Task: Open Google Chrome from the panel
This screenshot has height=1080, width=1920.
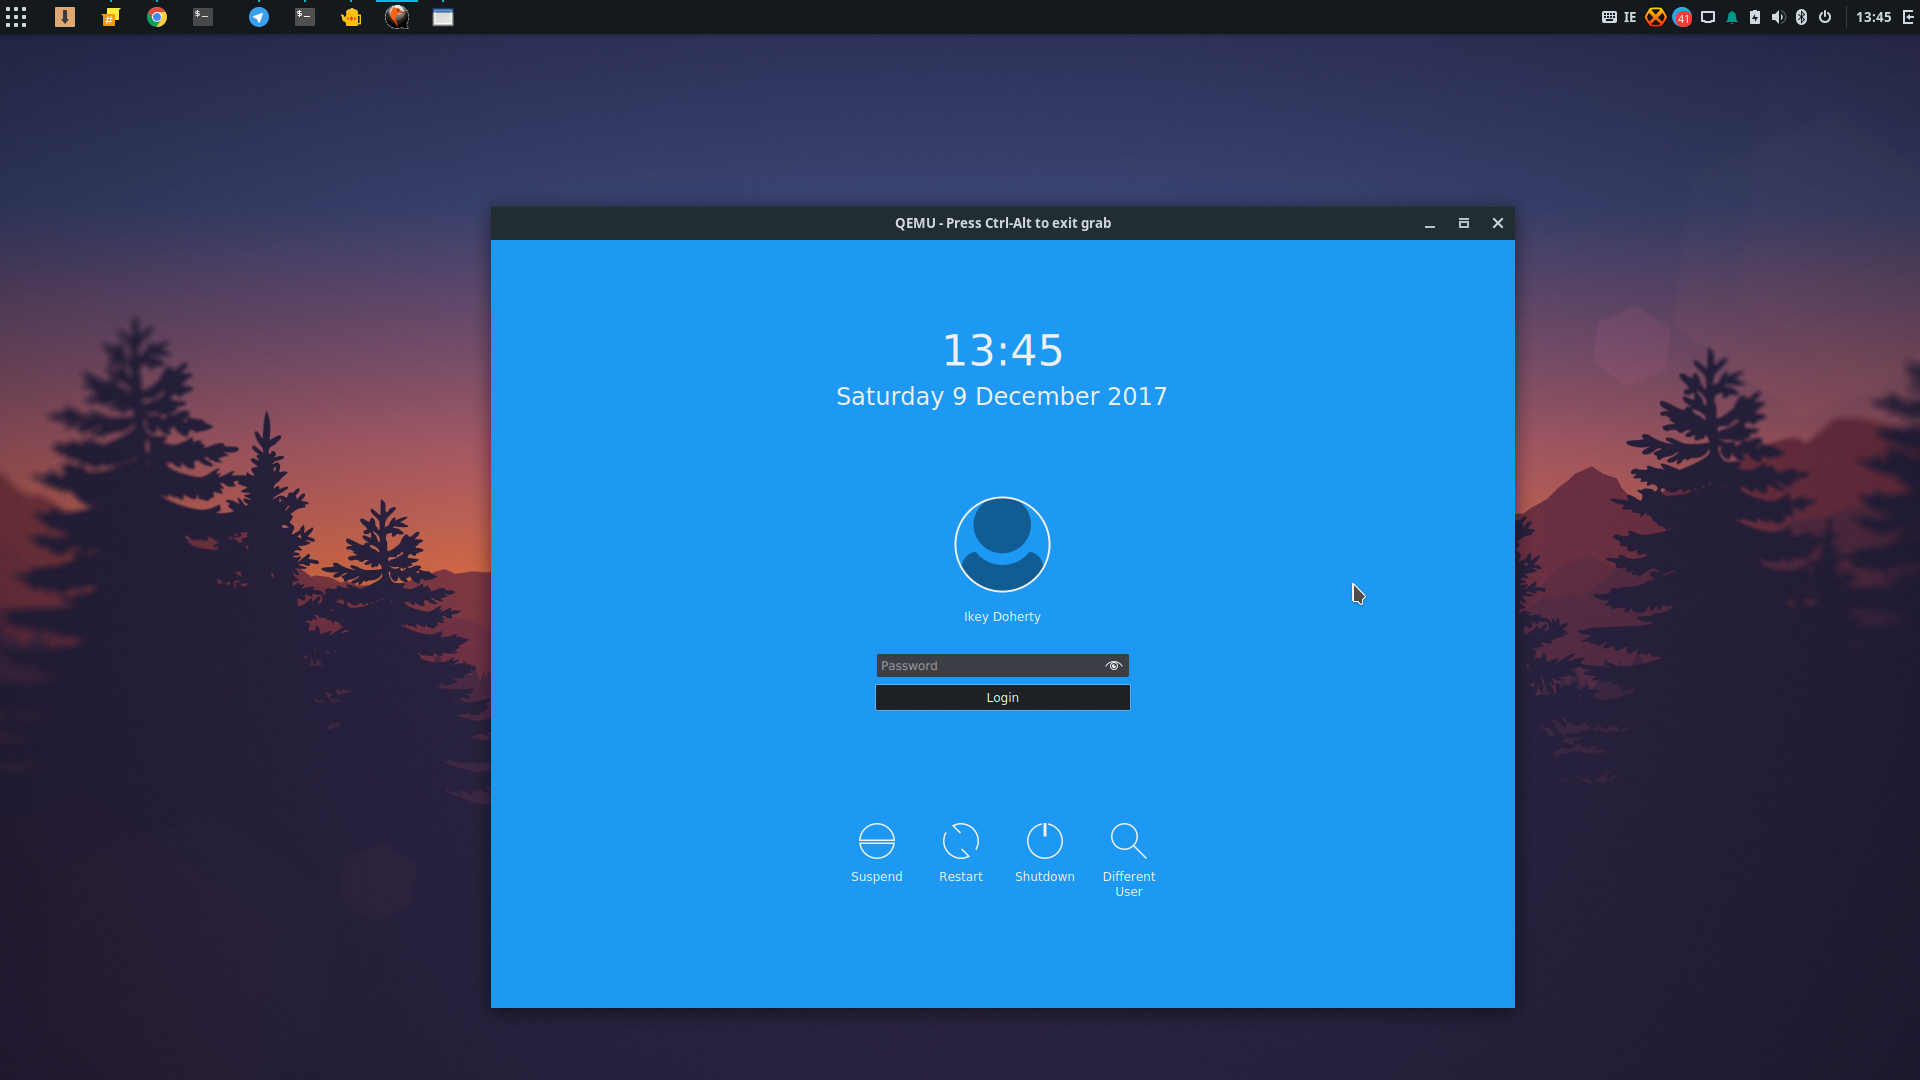Action: coord(157,17)
